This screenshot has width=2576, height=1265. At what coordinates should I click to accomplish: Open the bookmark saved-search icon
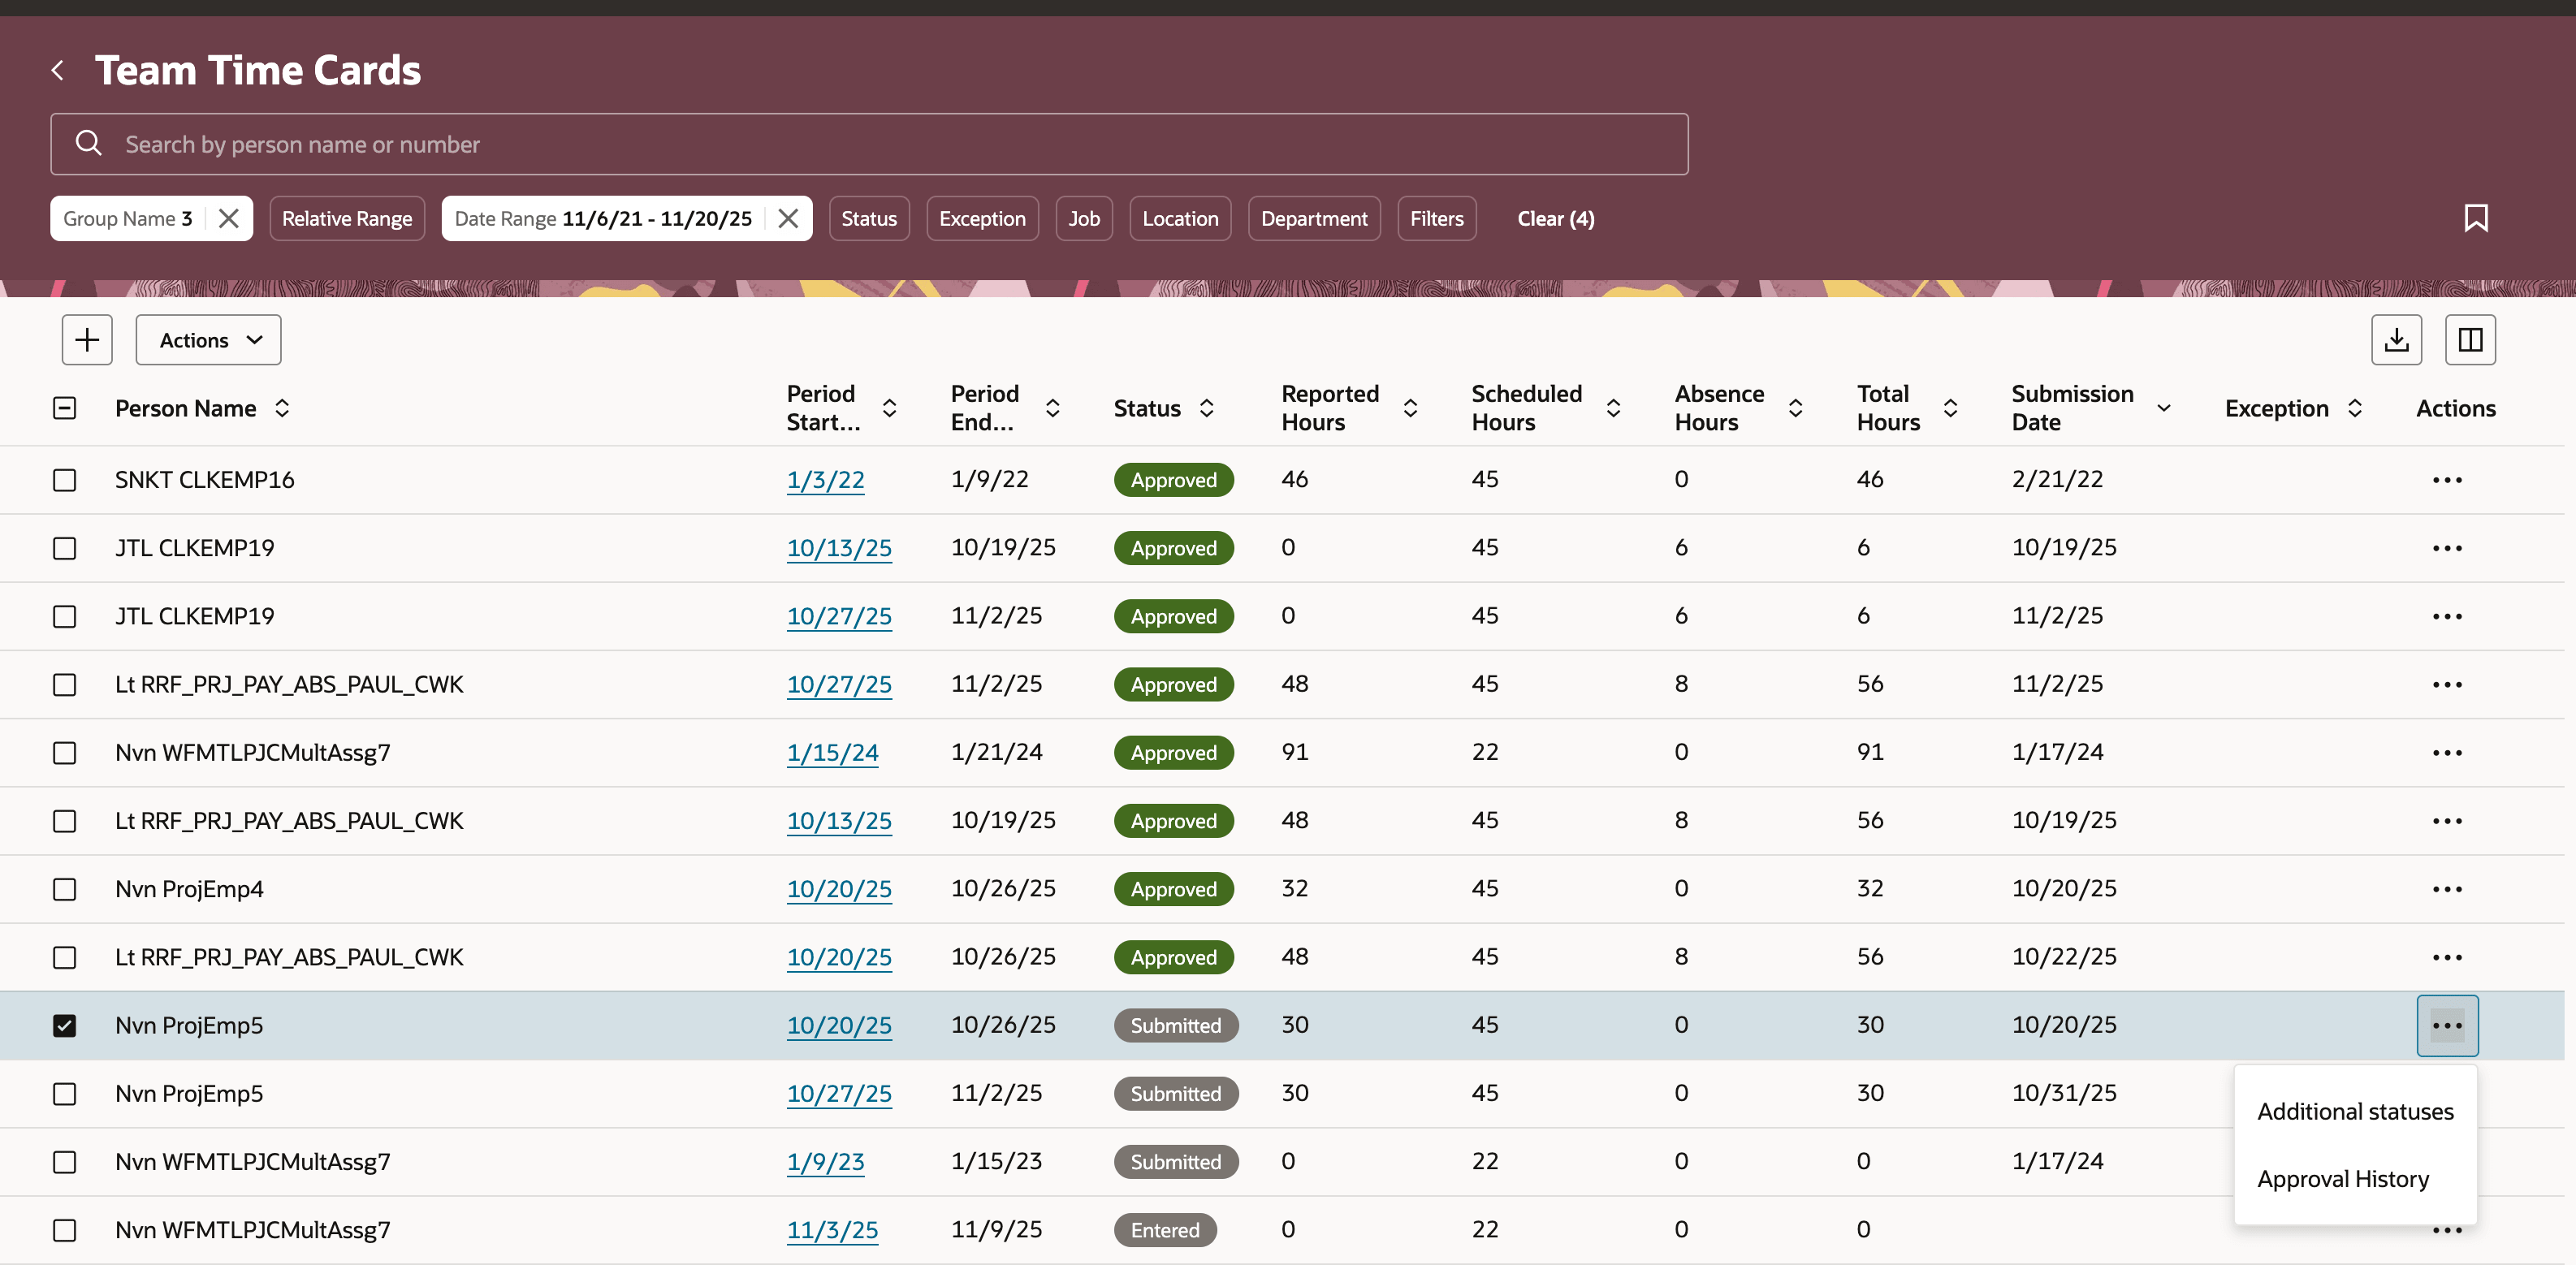point(2477,218)
